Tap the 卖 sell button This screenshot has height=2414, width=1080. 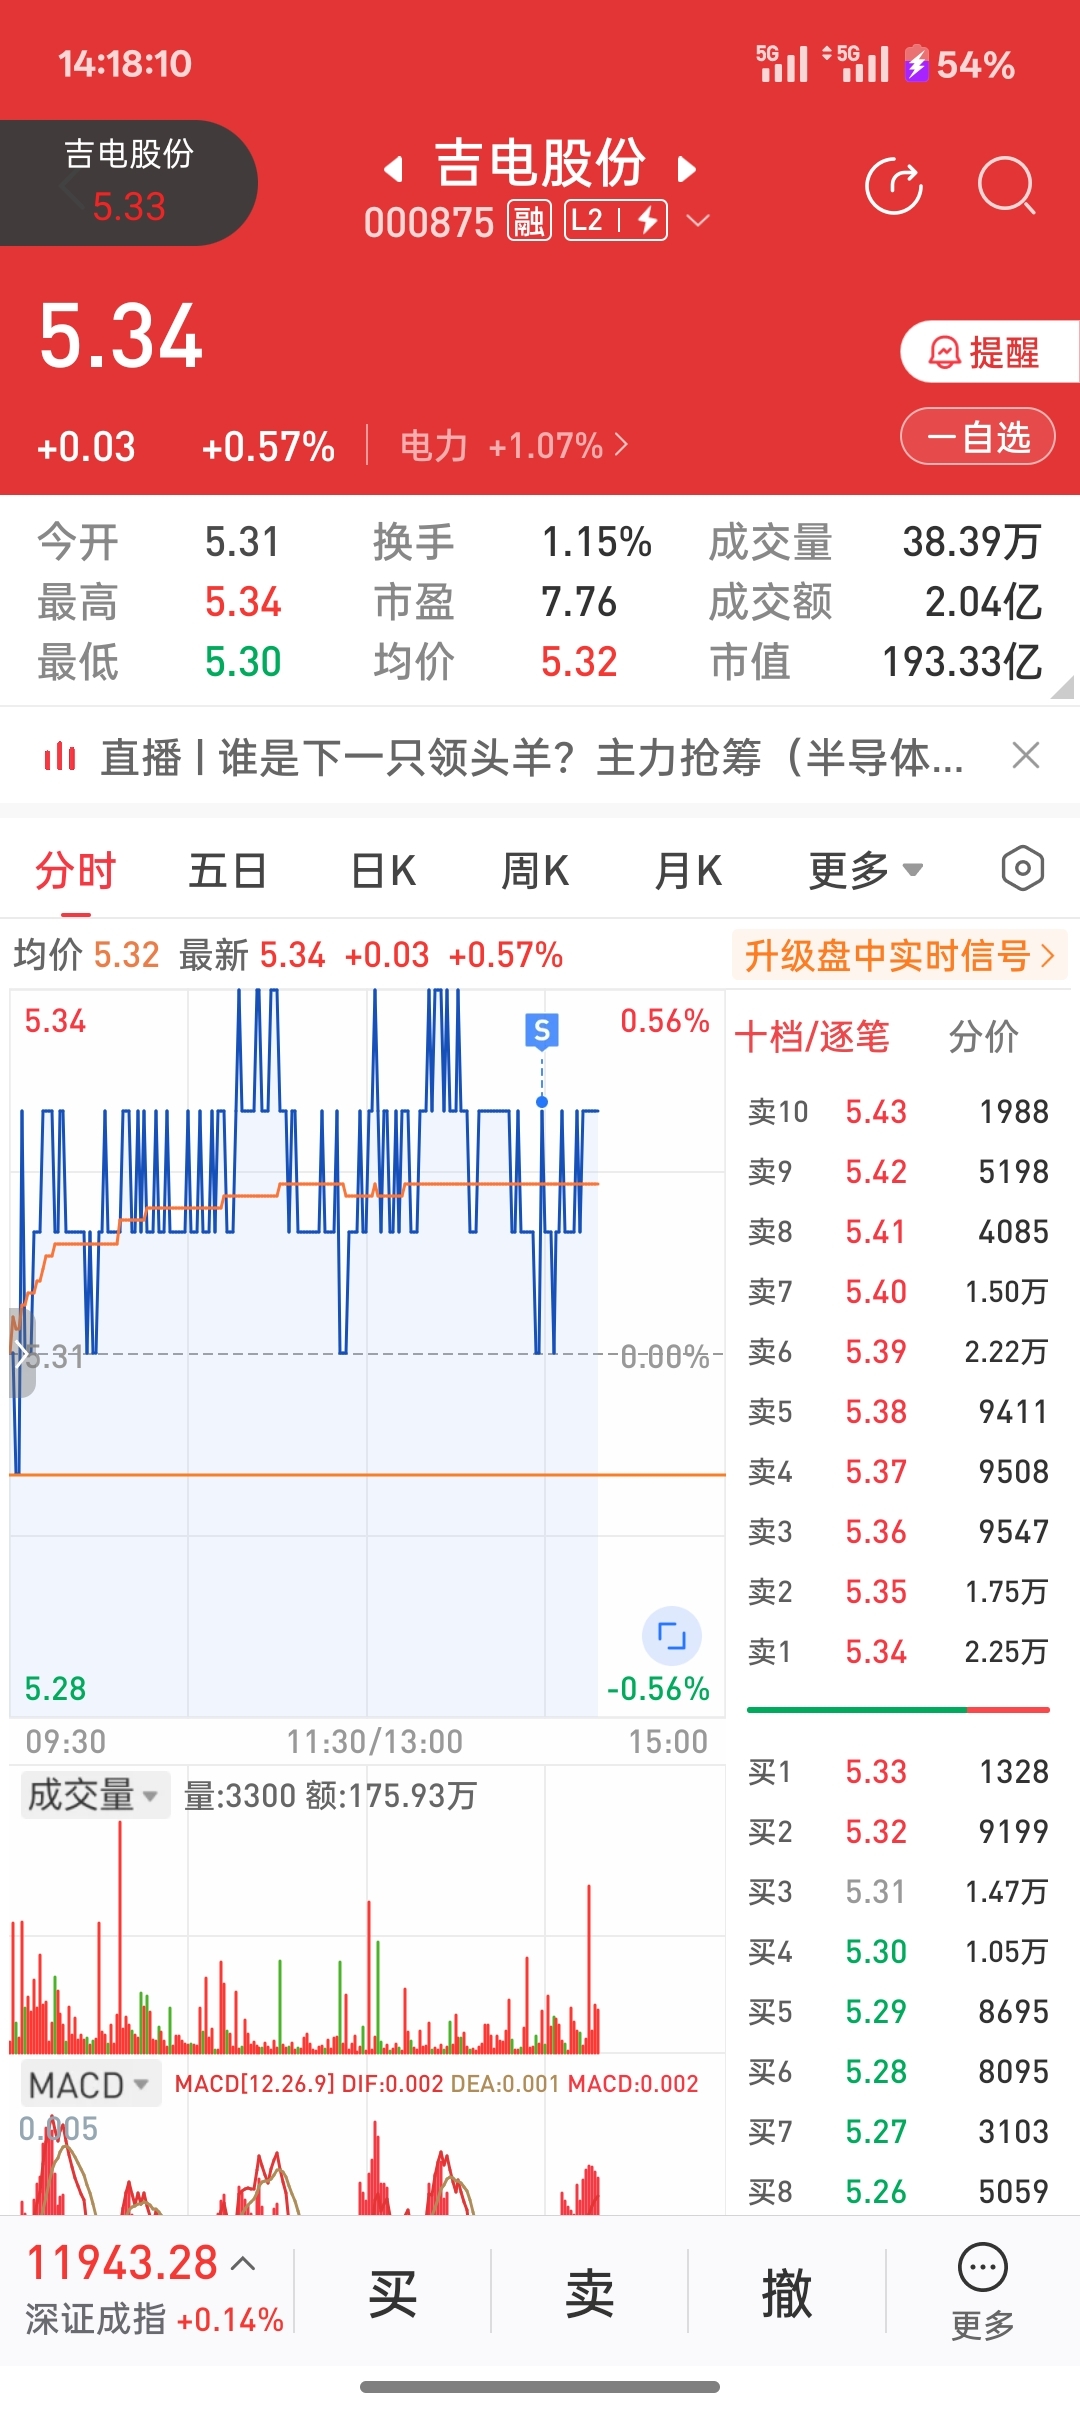tap(589, 2293)
